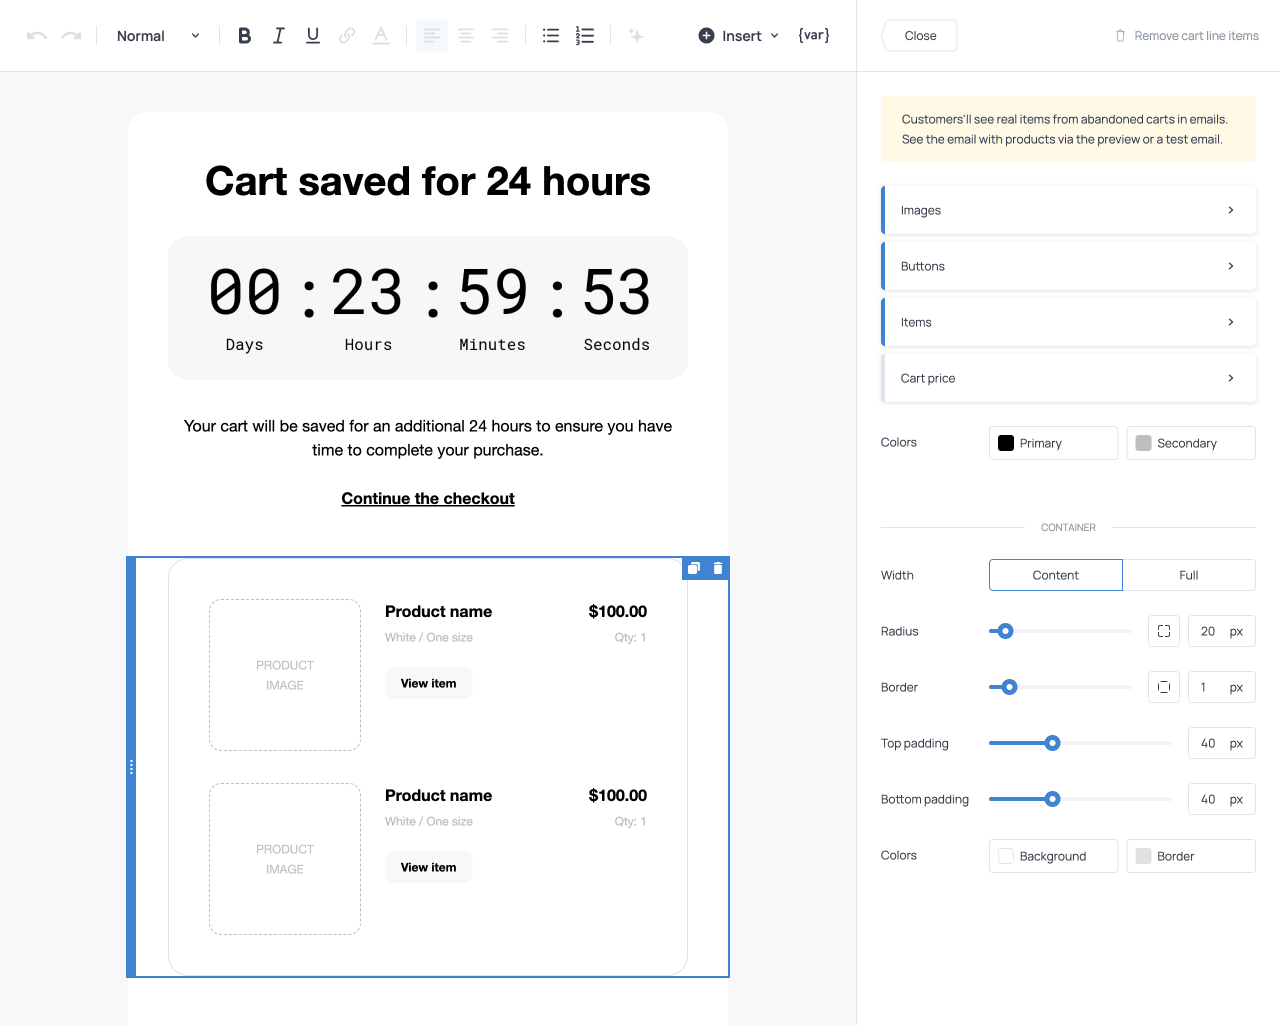This screenshot has width=1280, height=1025.
Task: Open the Normal text style dropdown
Action: (158, 36)
